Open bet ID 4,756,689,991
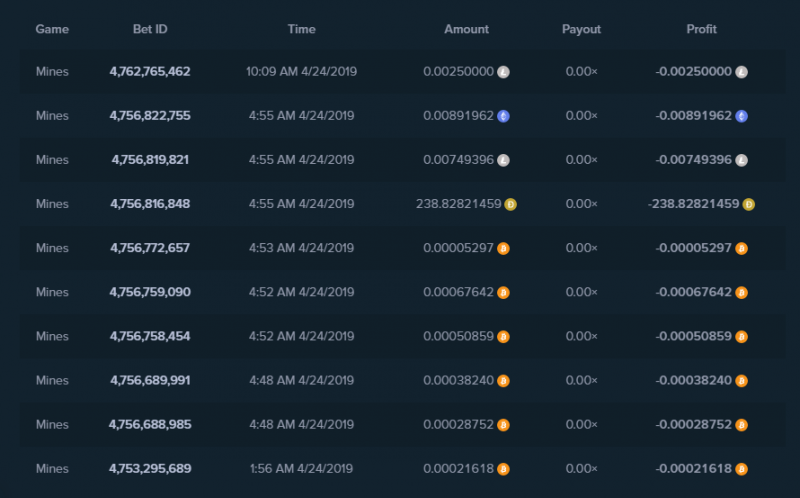 pos(150,381)
